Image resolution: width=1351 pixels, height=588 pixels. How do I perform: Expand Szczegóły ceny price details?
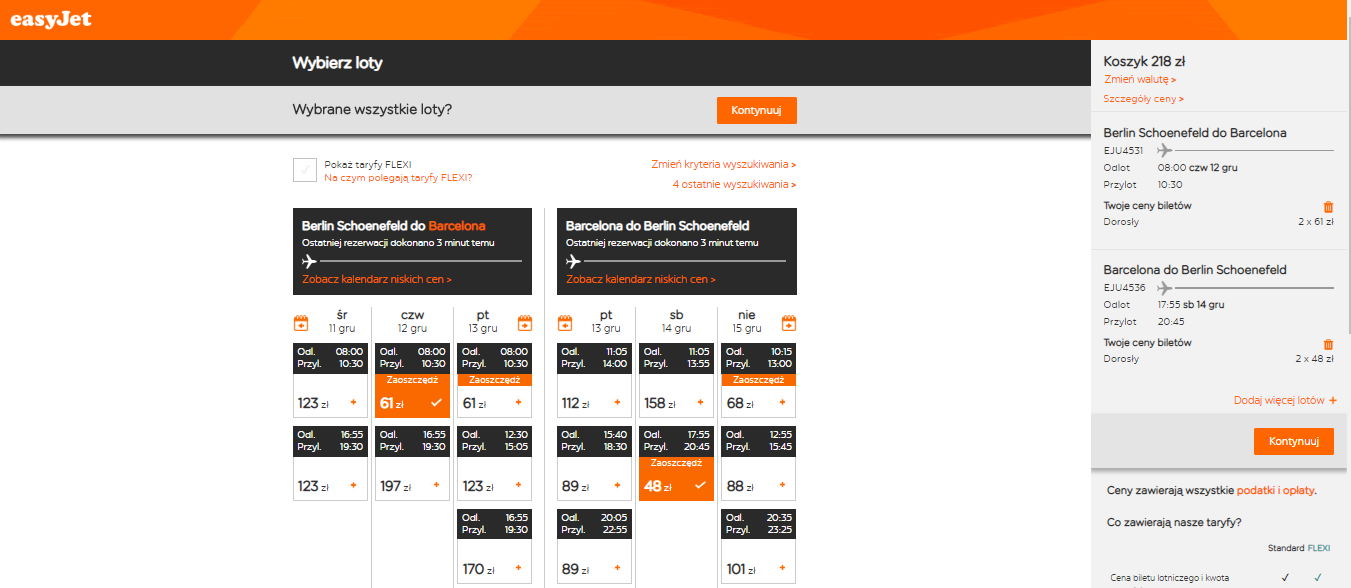click(1143, 99)
